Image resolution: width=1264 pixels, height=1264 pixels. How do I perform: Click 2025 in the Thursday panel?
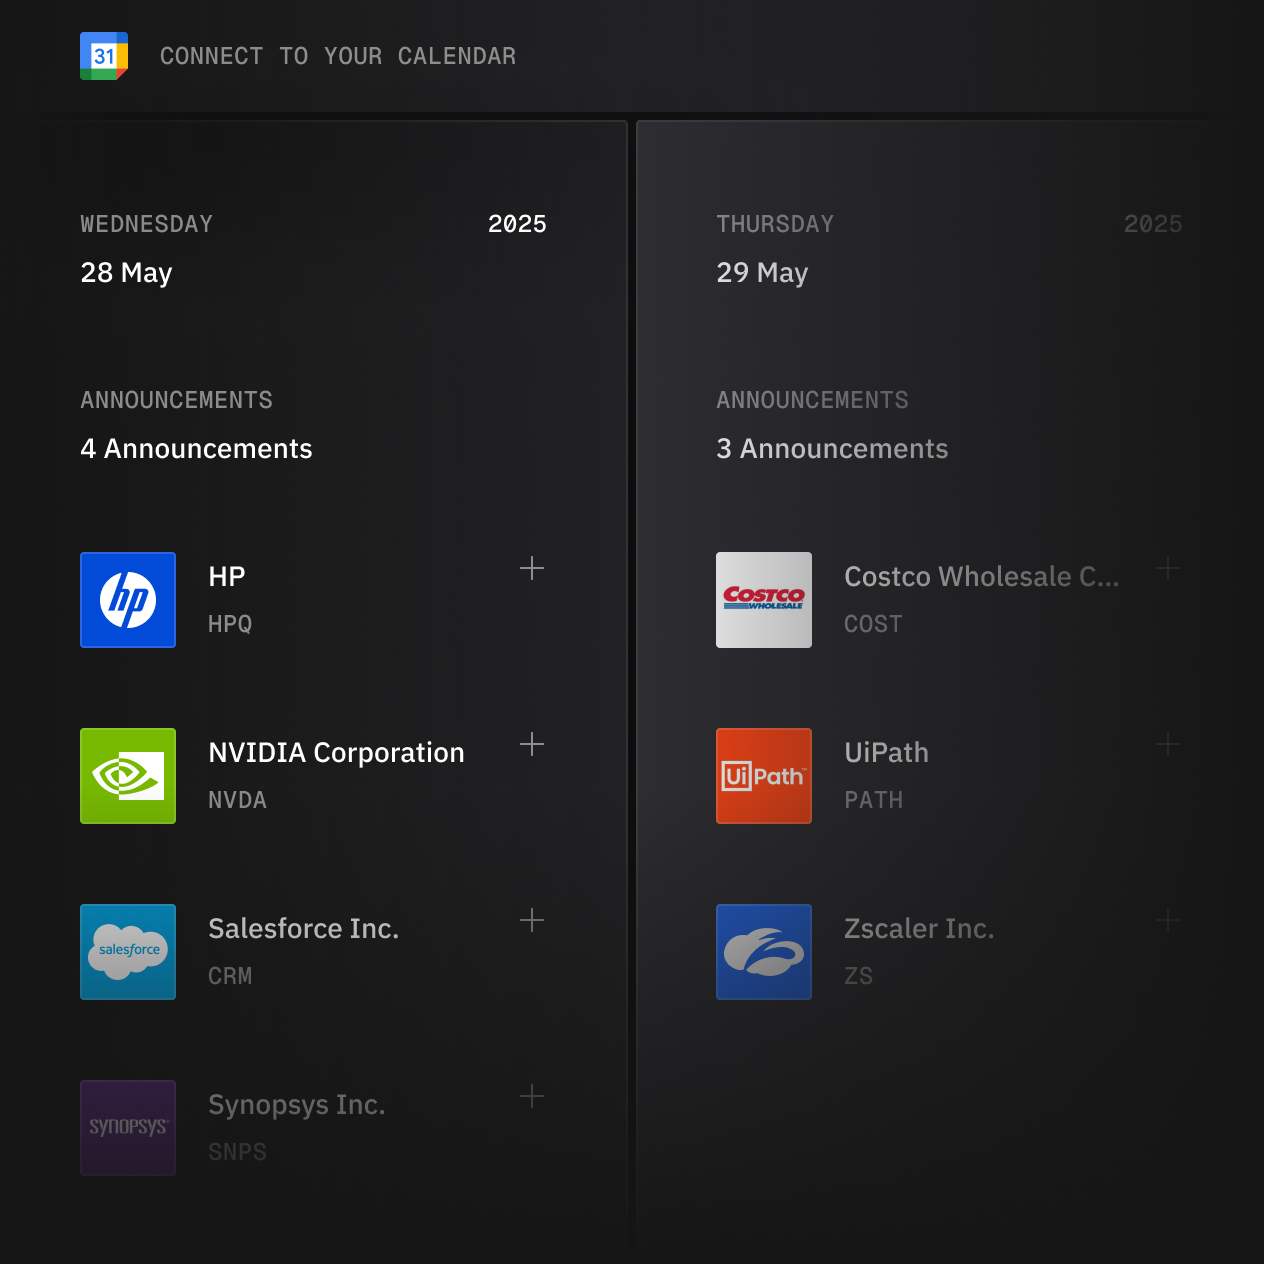(x=1153, y=224)
